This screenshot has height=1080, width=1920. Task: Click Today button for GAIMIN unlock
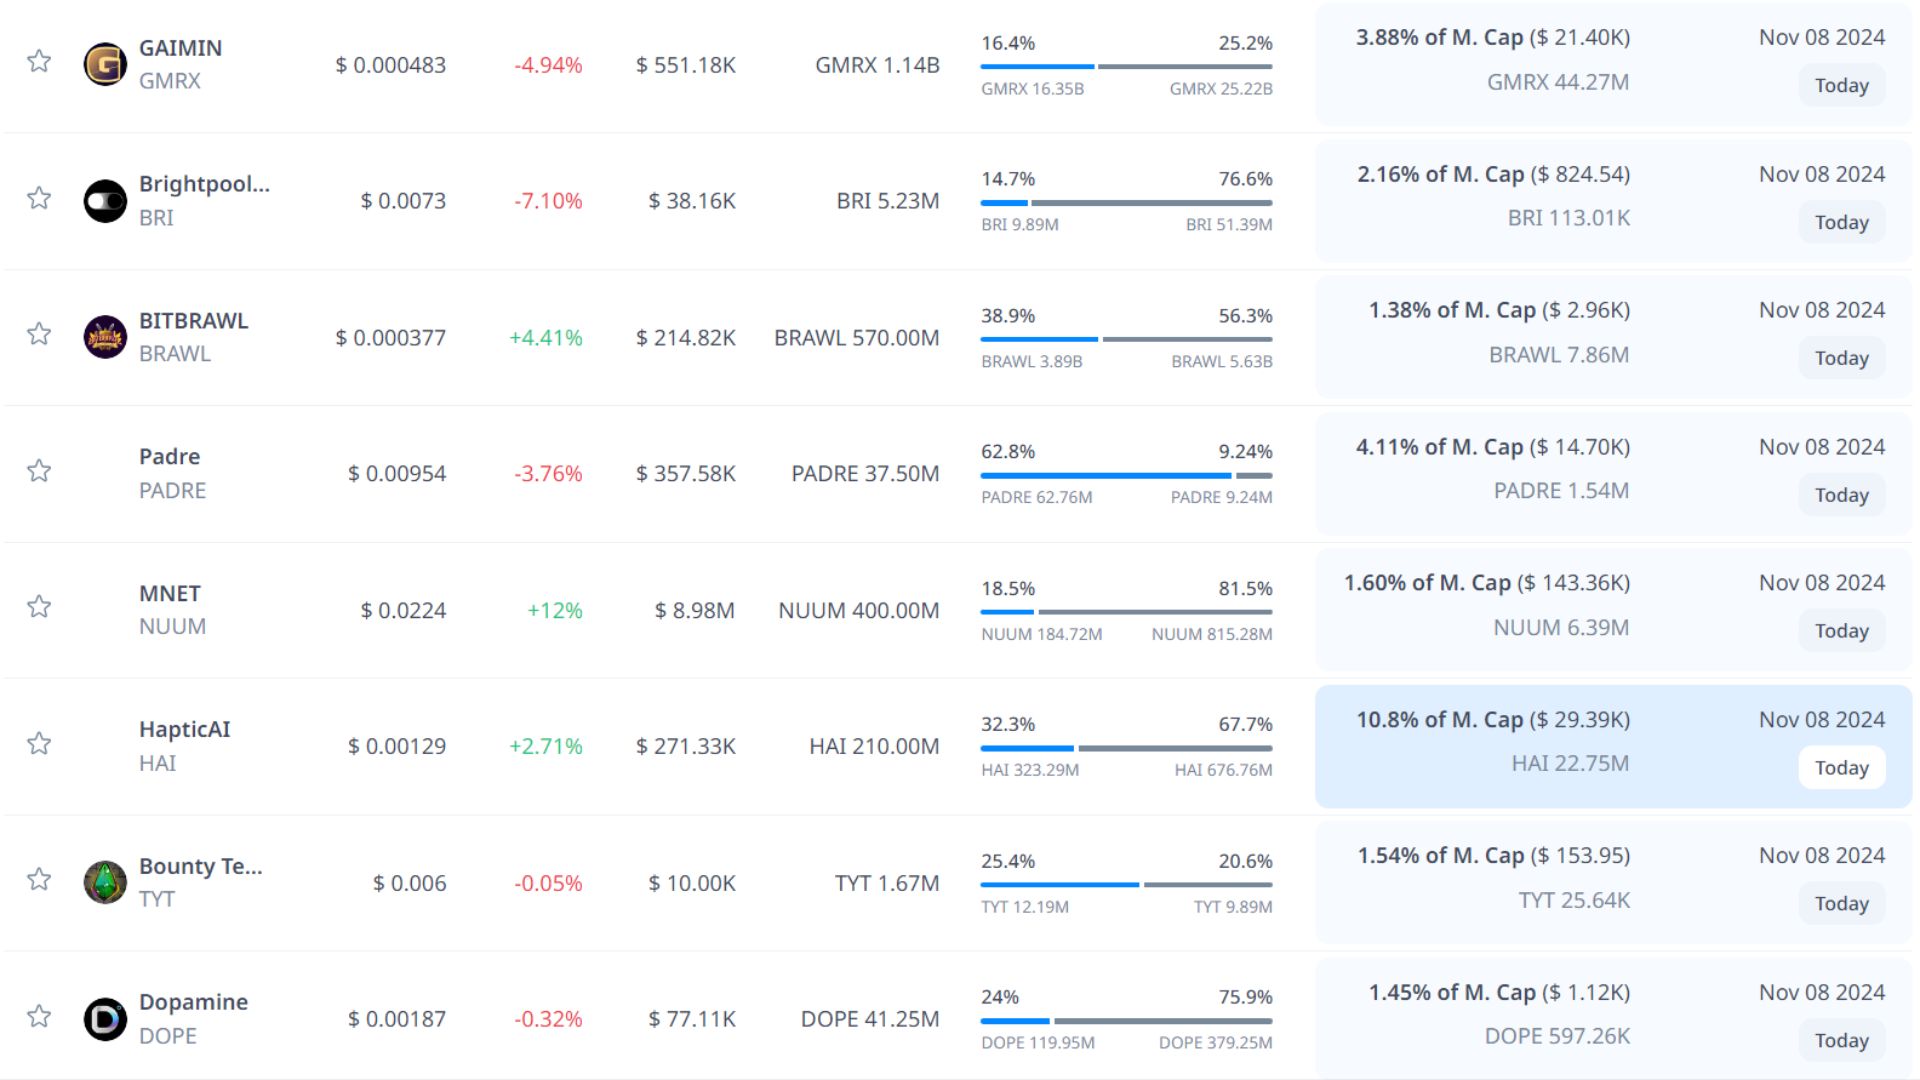[1841, 86]
